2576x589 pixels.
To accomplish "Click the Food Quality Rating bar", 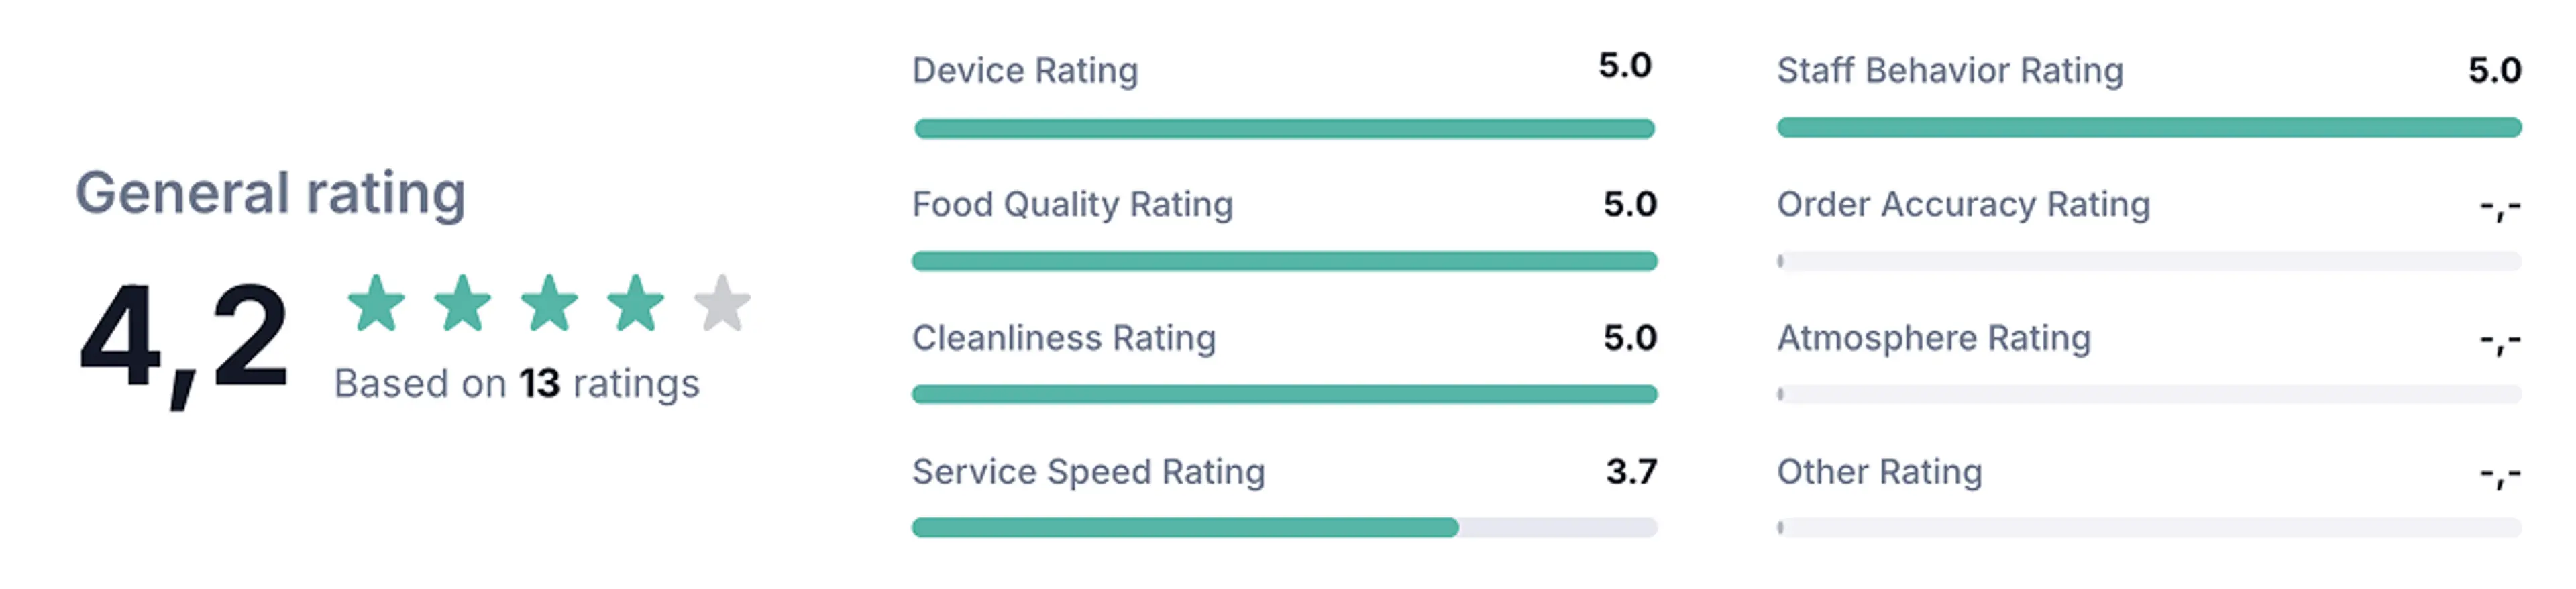I will click(x=1284, y=262).
